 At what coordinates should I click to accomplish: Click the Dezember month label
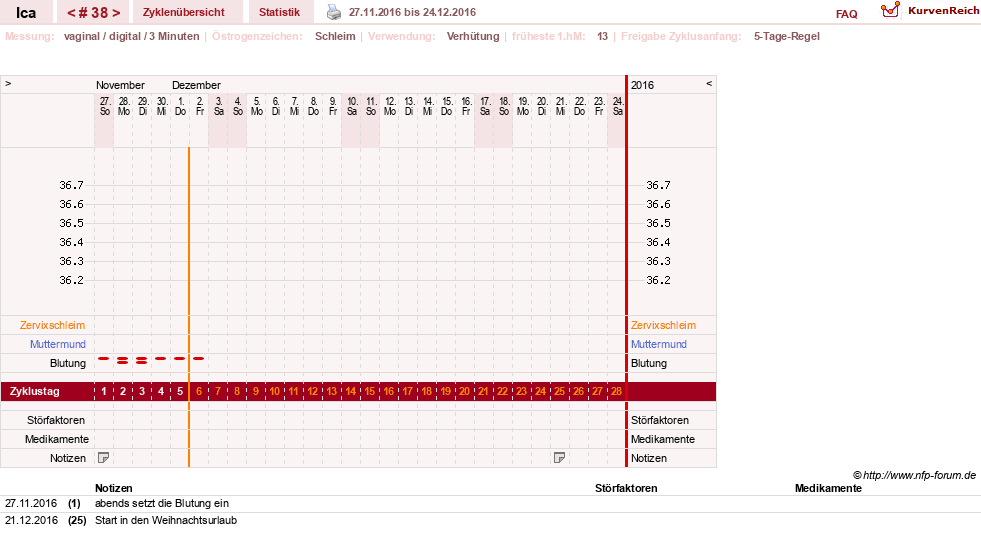(196, 85)
